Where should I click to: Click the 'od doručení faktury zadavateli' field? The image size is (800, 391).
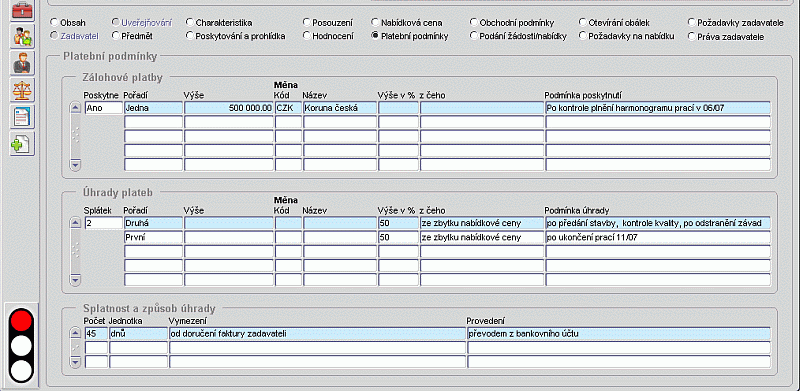pyautogui.click(x=317, y=334)
